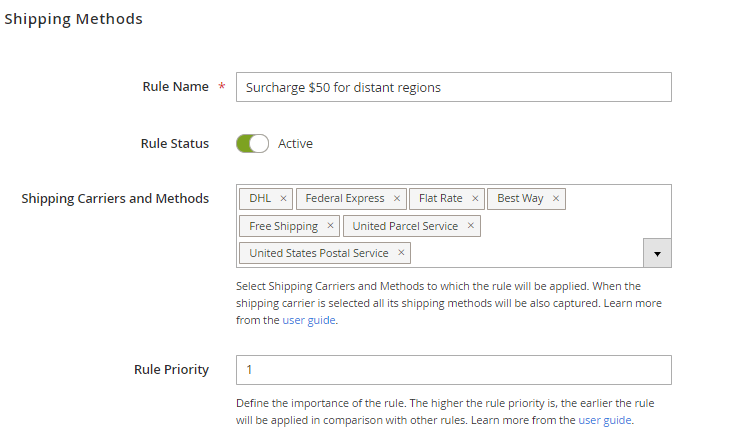This screenshot has width=746, height=443.
Task: Click the Active status label text
Action: pyautogui.click(x=295, y=143)
